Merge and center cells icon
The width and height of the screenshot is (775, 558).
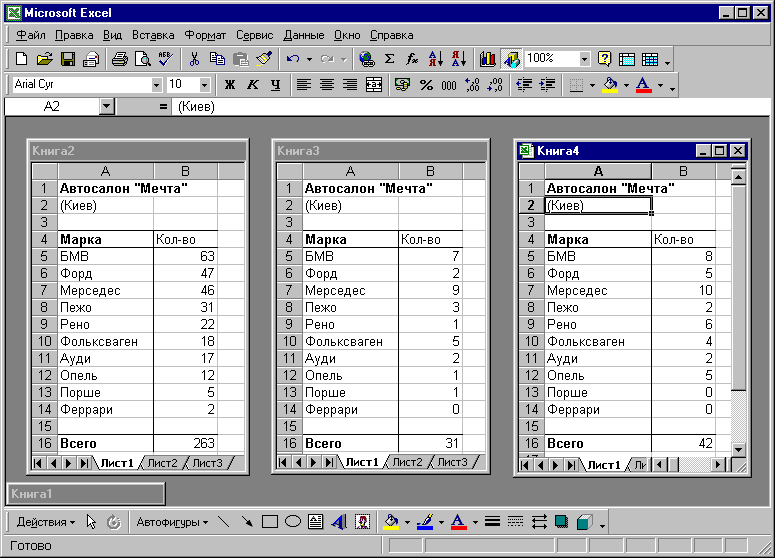click(374, 85)
